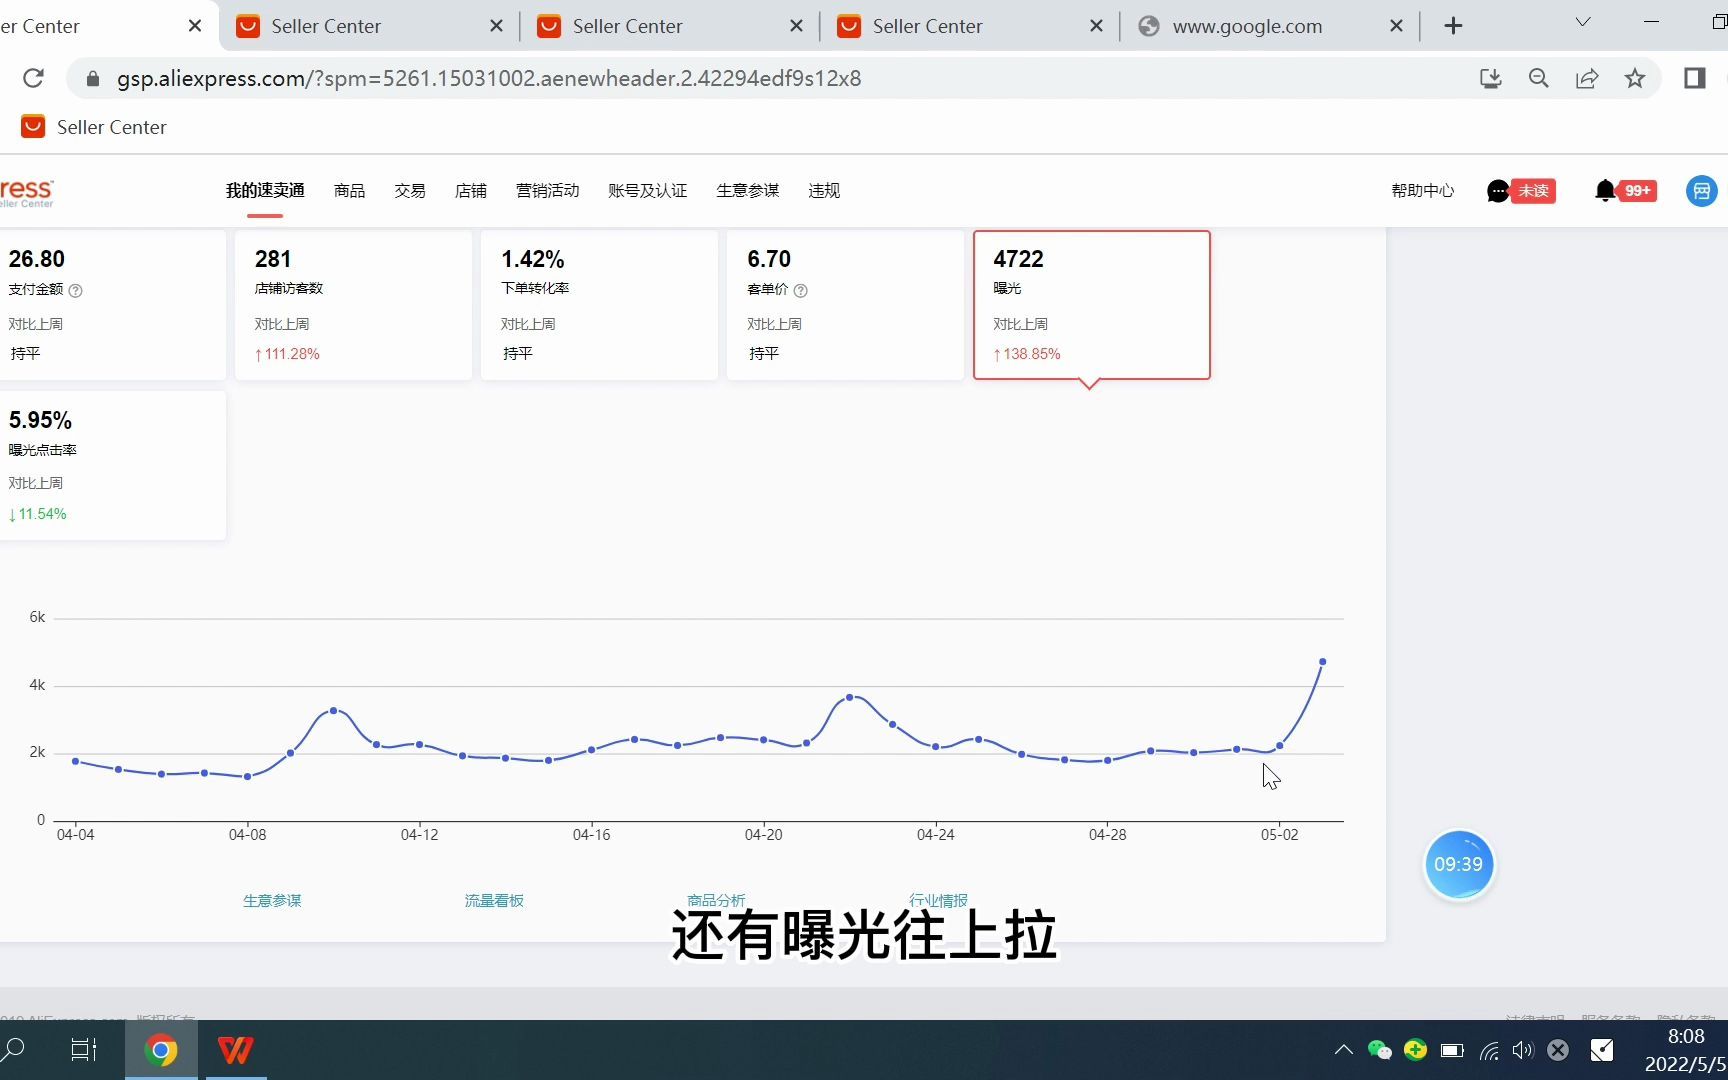
Task: Open the browser side panel icon
Action: click(x=1694, y=78)
